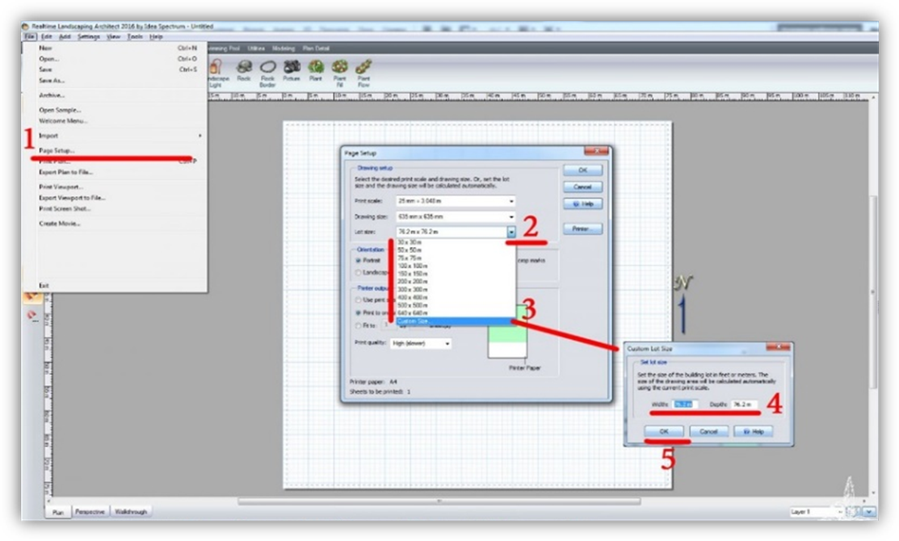Click the Depth input field
The width and height of the screenshot is (899, 541).
744,405
